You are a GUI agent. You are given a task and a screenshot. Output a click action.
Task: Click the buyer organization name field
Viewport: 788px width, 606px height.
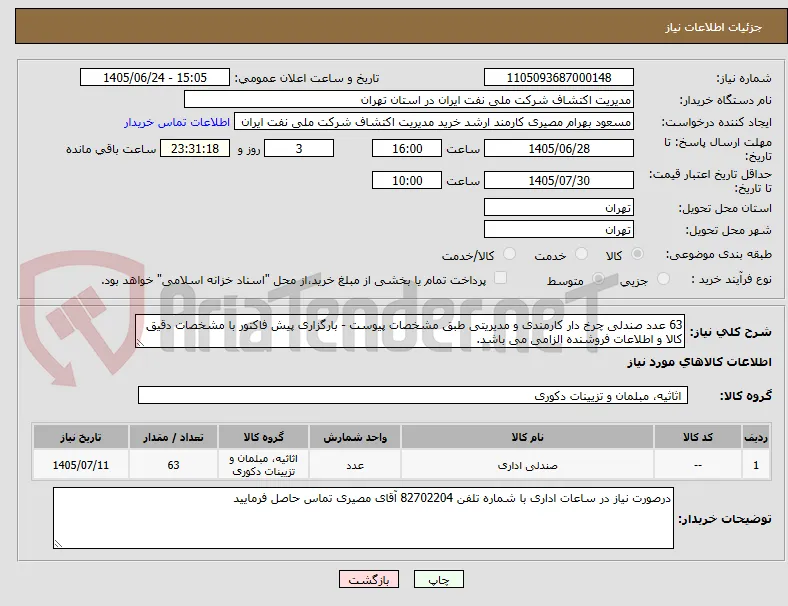click(409, 99)
